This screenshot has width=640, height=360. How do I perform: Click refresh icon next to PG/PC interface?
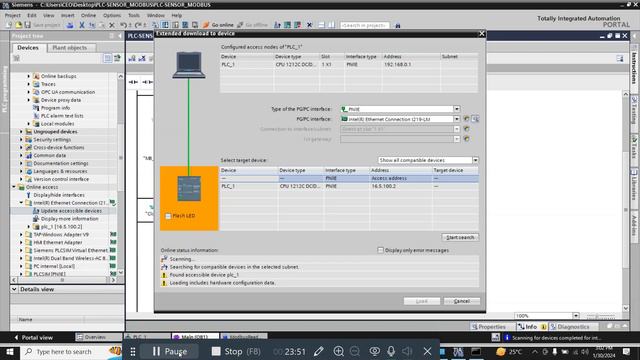[x=467, y=119]
